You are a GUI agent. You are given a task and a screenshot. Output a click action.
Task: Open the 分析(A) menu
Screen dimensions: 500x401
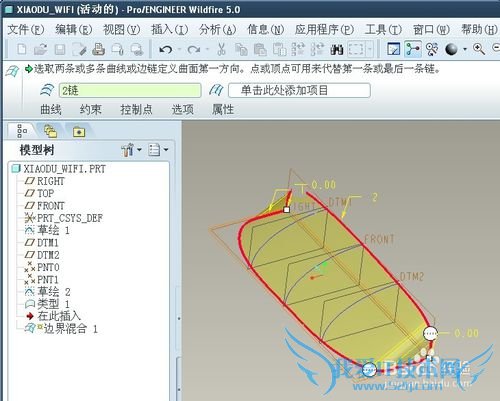(218, 30)
